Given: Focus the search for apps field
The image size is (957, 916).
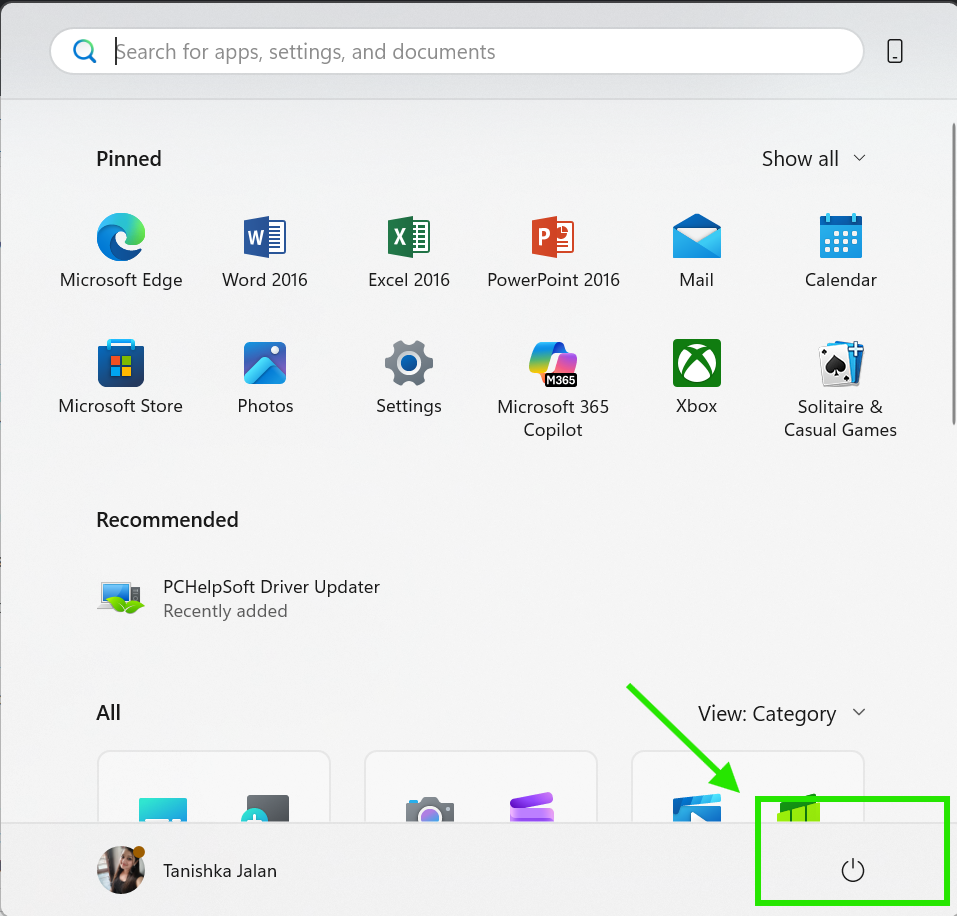Looking at the screenshot, I should [x=457, y=51].
